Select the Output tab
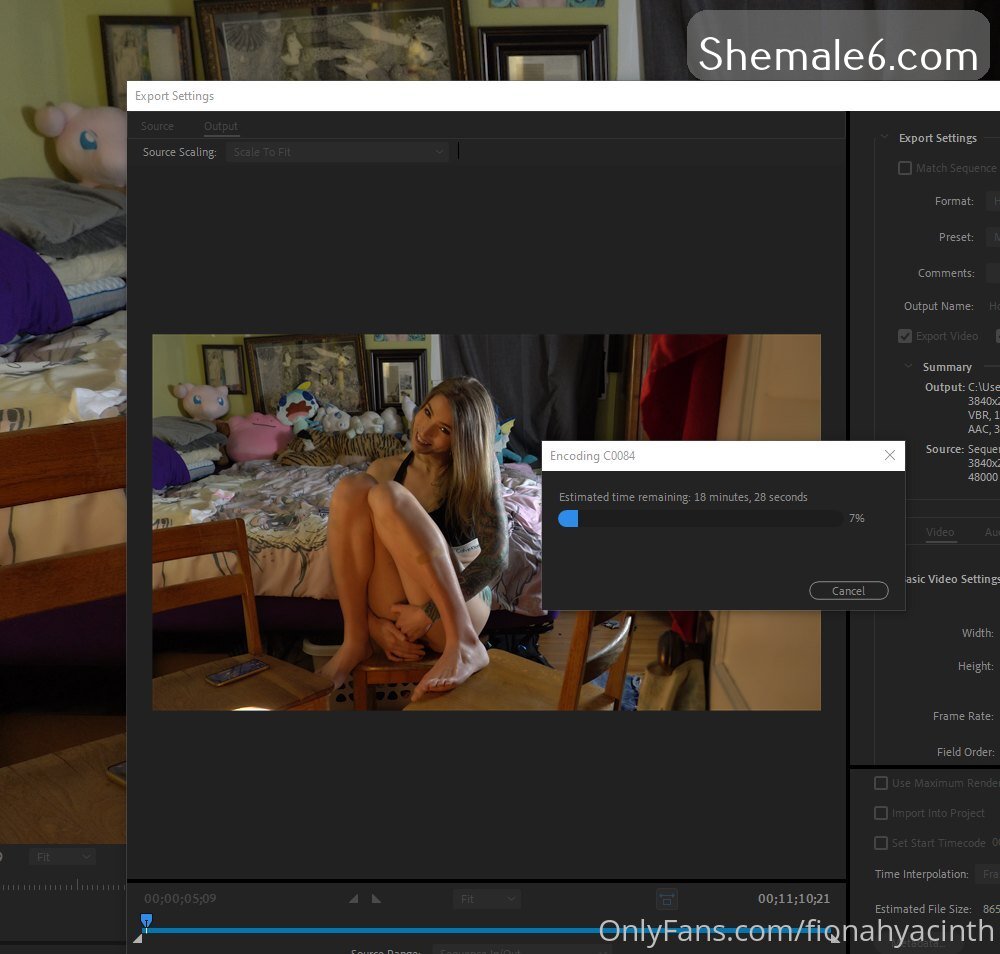 click(221, 126)
